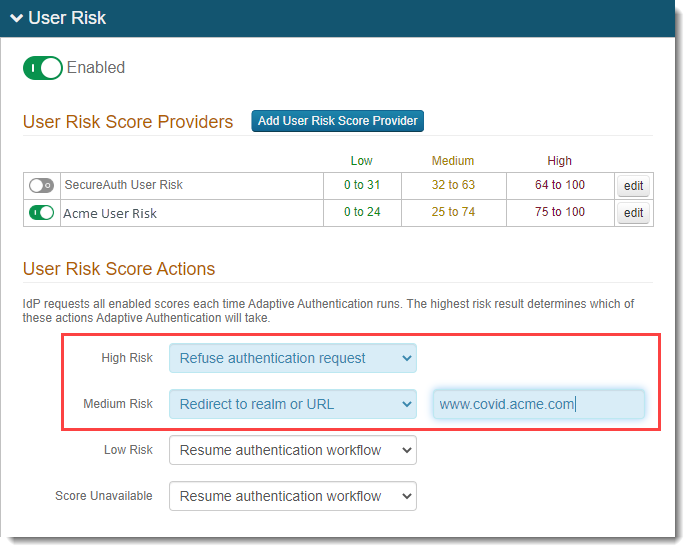Collapse the User Risk section chevron
Screen dimensions: 690x552
(x=16, y=18)
